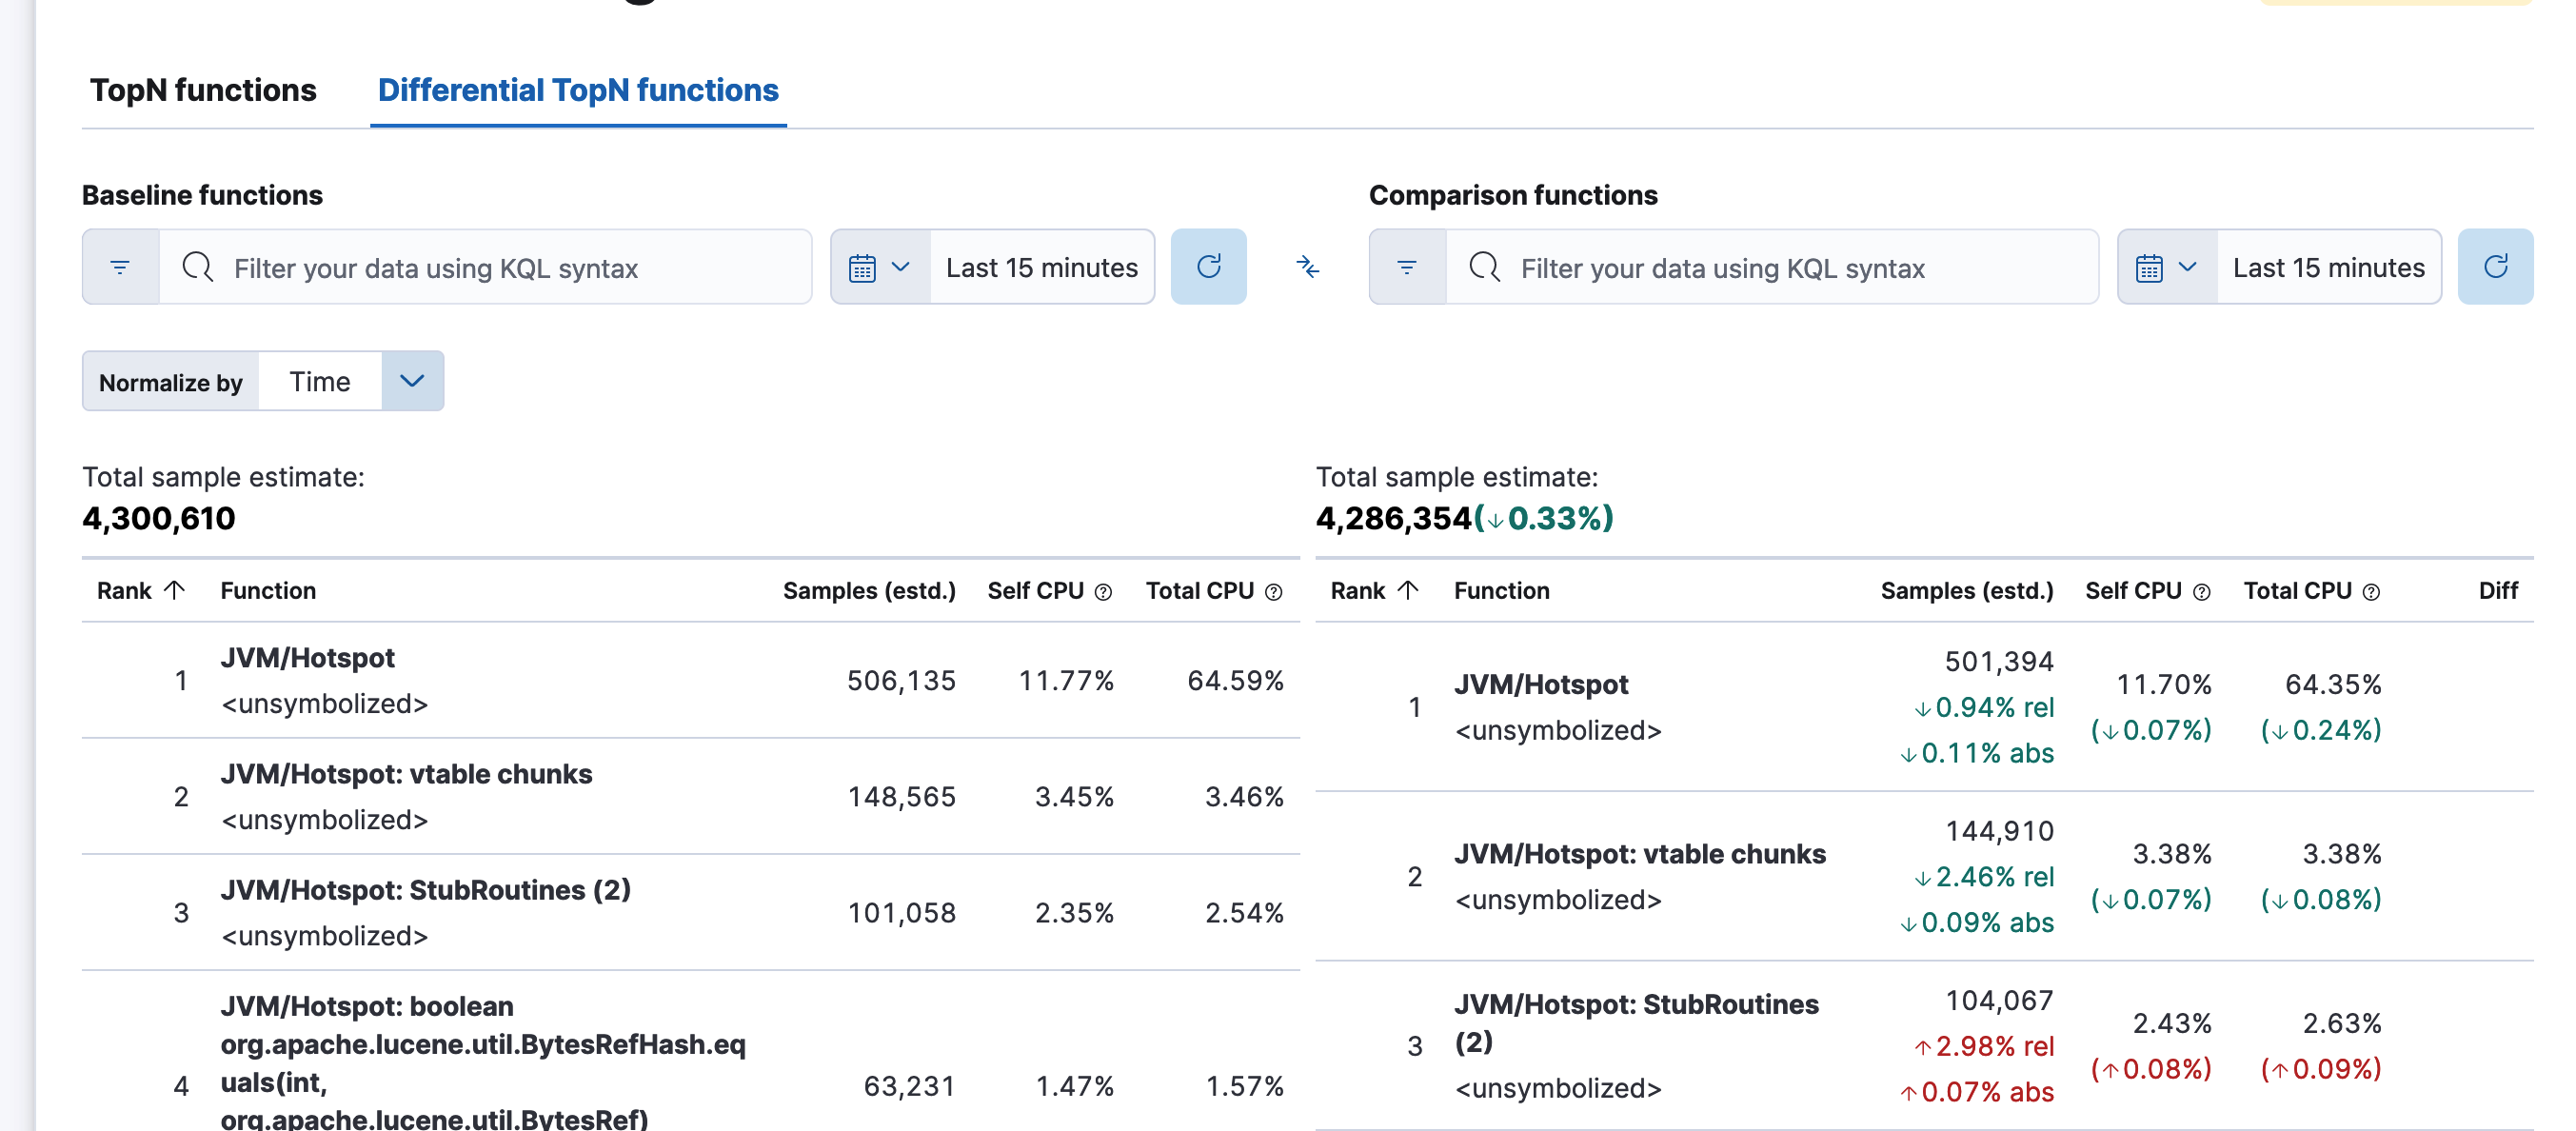Open baseline calendar quick menu
The height and width of the screenshot is (1131, 2576).
(880, 267)
